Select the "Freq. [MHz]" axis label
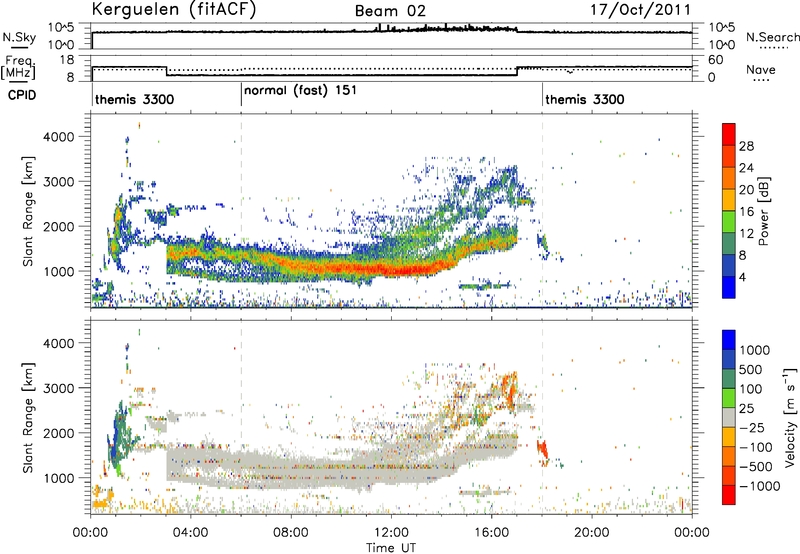800x554 pixels. (x=19, y=67)
